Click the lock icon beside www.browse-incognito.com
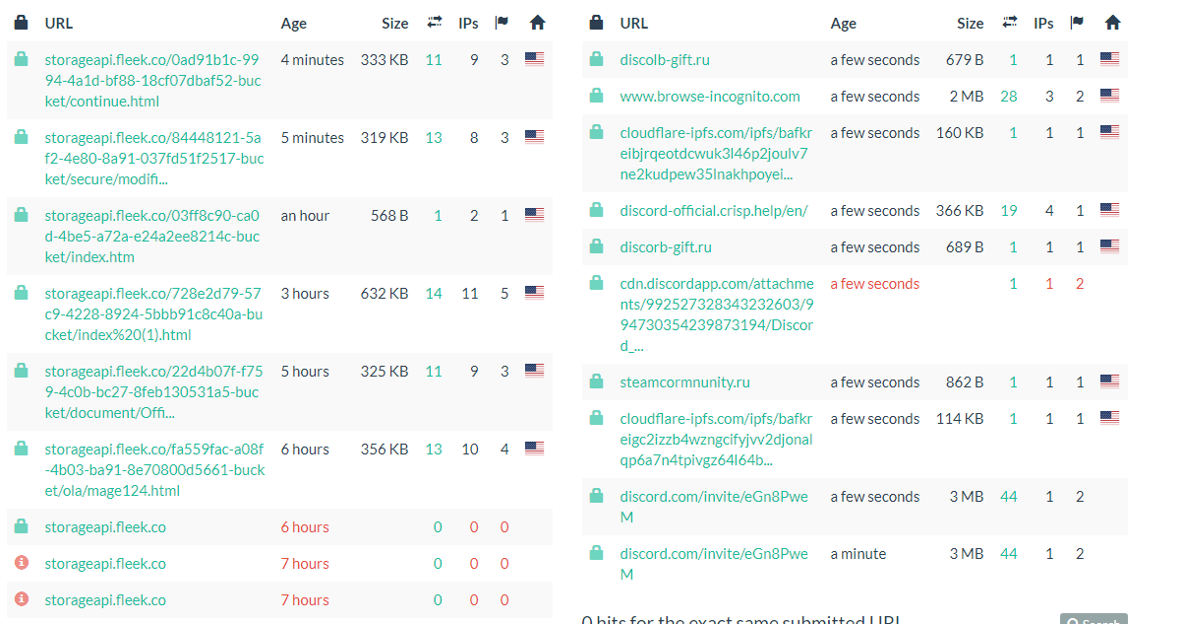 pos(596,95)
